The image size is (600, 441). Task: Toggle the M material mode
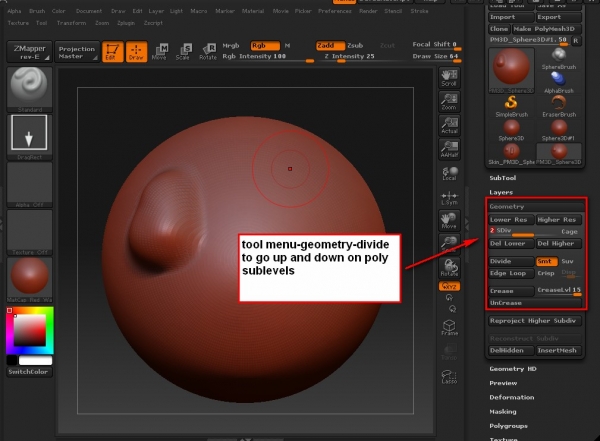point(287,46)
